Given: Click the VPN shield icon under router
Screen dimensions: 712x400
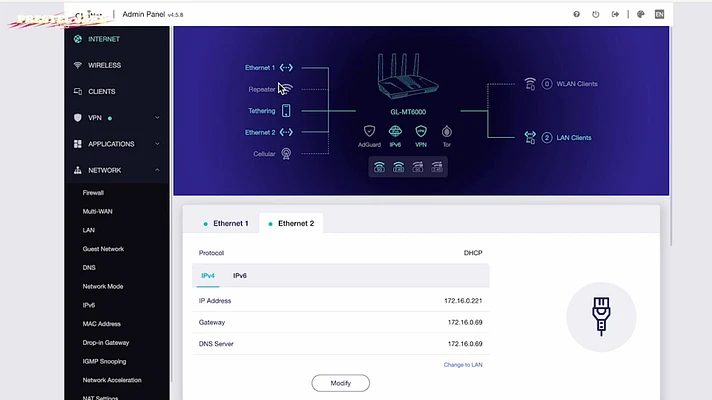Looking at the screenshot, I should 421,131.
